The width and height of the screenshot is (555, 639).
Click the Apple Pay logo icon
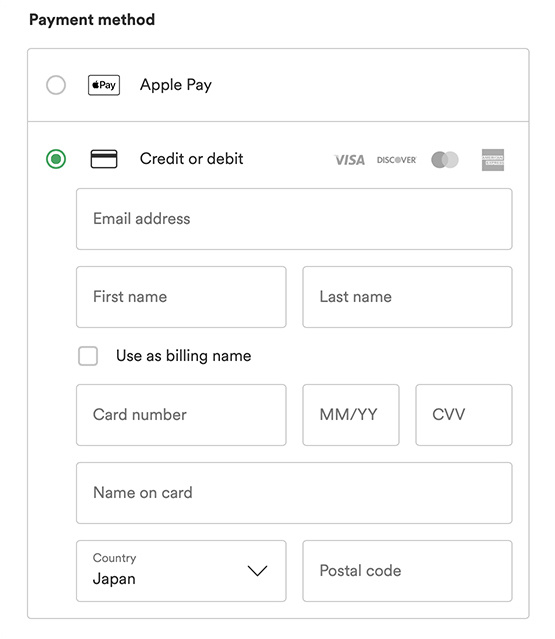(x=104, y=85)
